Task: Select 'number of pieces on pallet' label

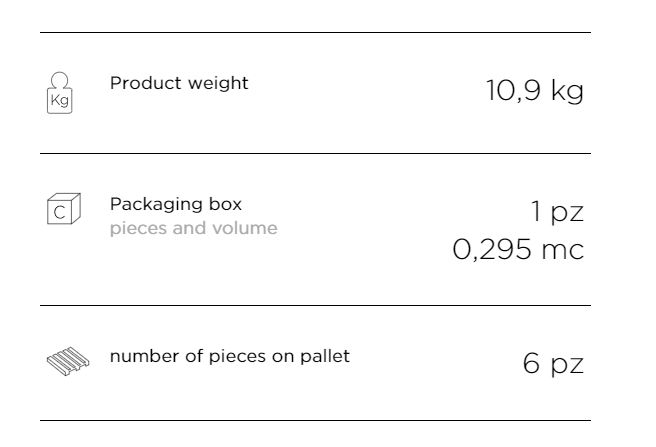Action: click(230, 356)
